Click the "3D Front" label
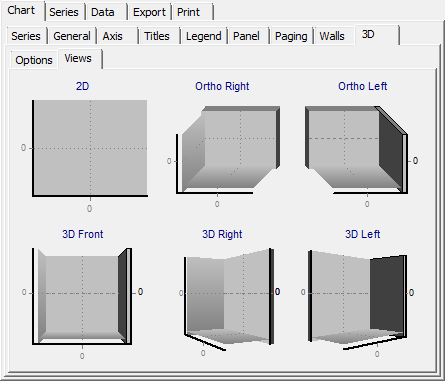445x381 pixels. (83, 234)
